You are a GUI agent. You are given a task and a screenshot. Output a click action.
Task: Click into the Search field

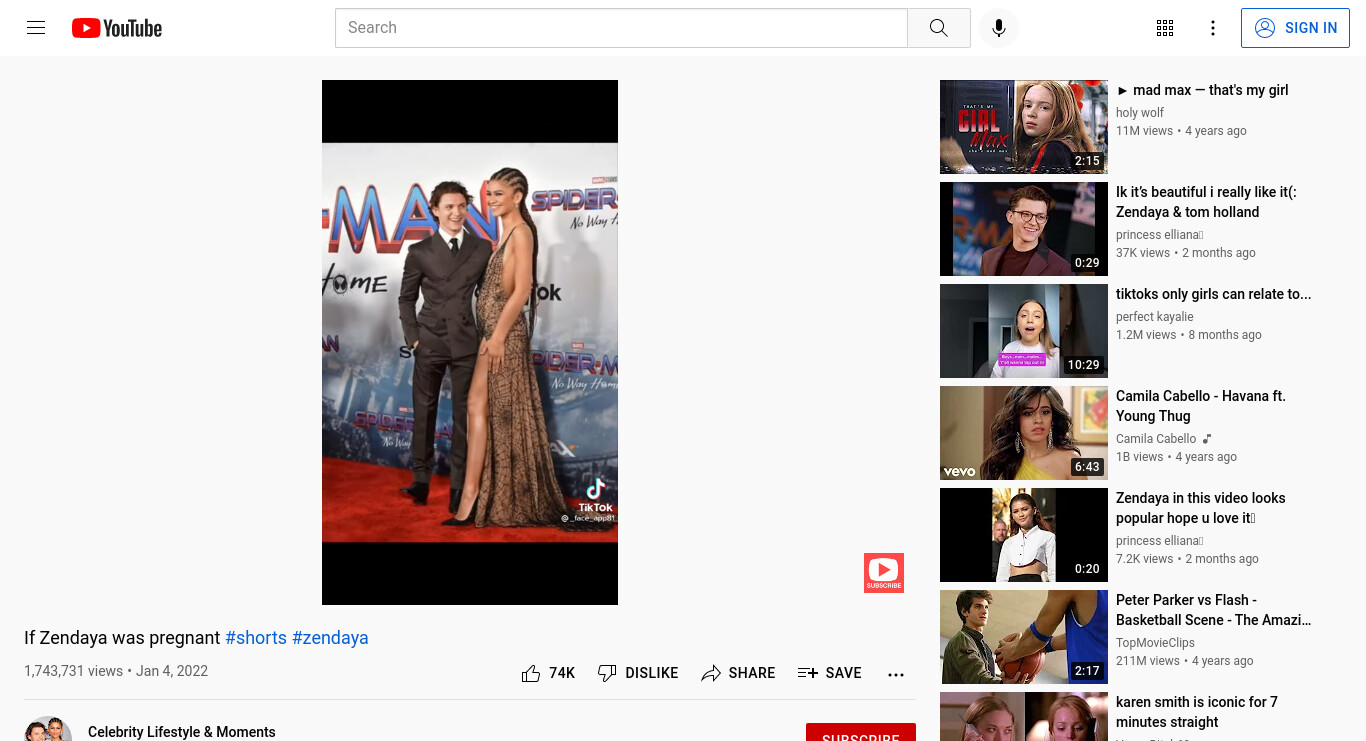621,28
